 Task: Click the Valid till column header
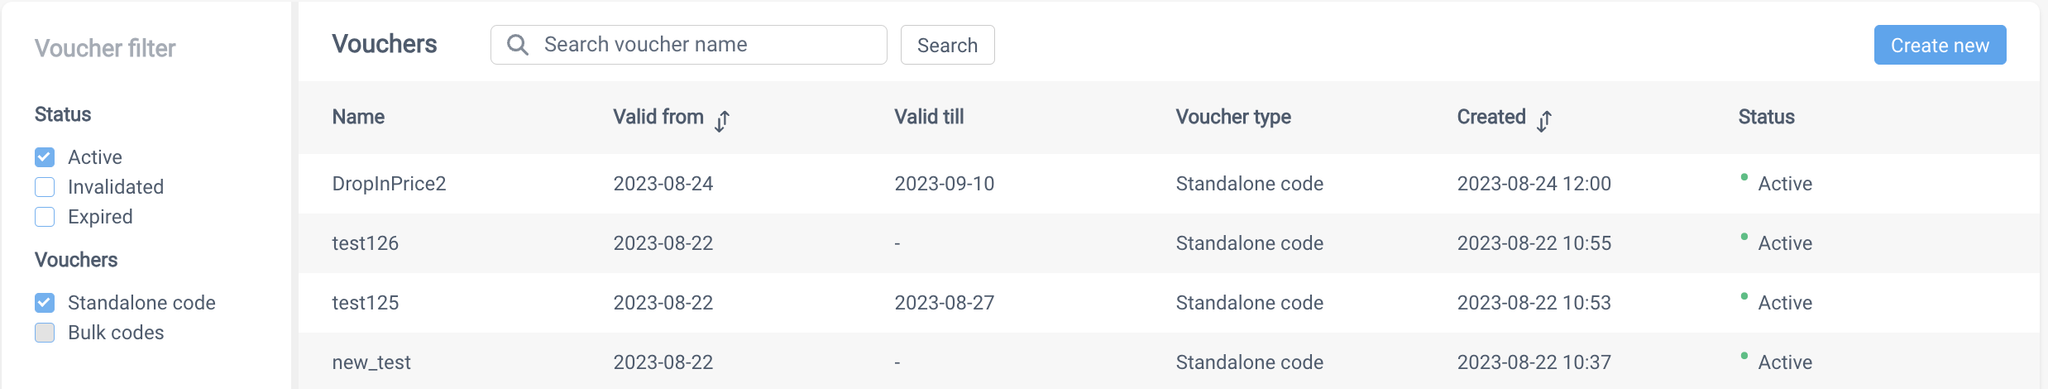929,117
